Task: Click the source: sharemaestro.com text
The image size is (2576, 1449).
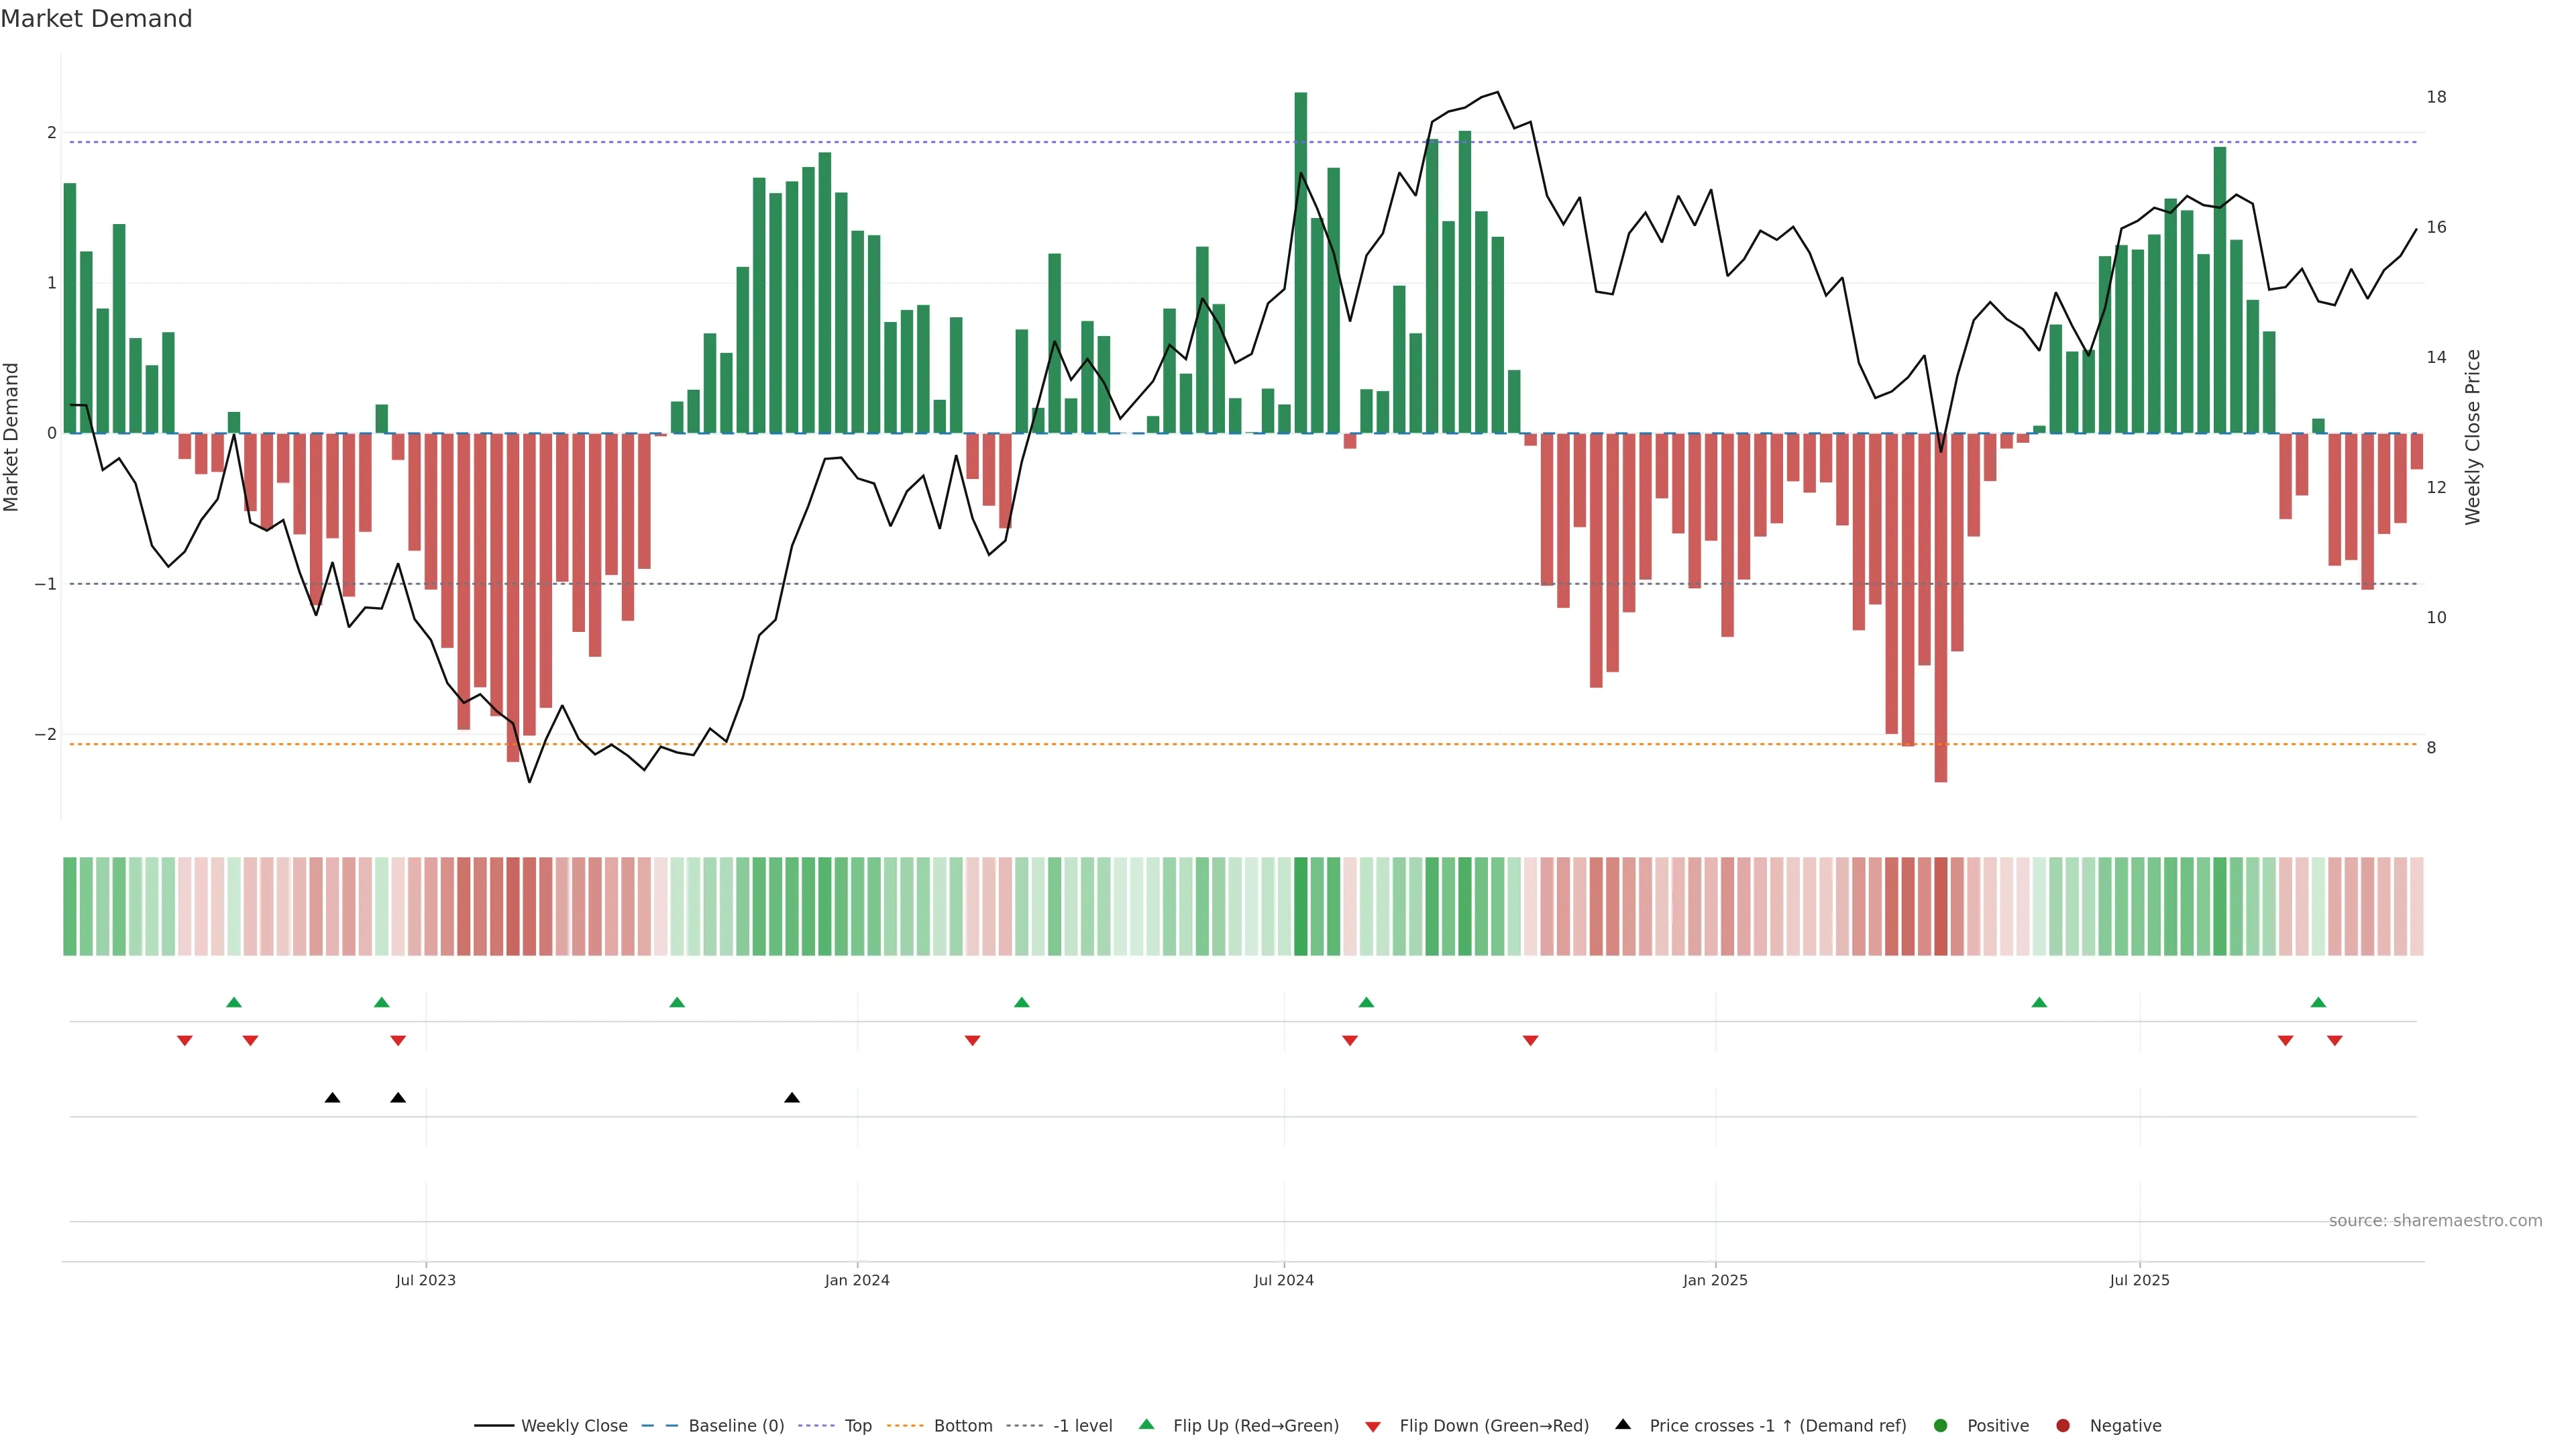Action: point(2435,1221)
